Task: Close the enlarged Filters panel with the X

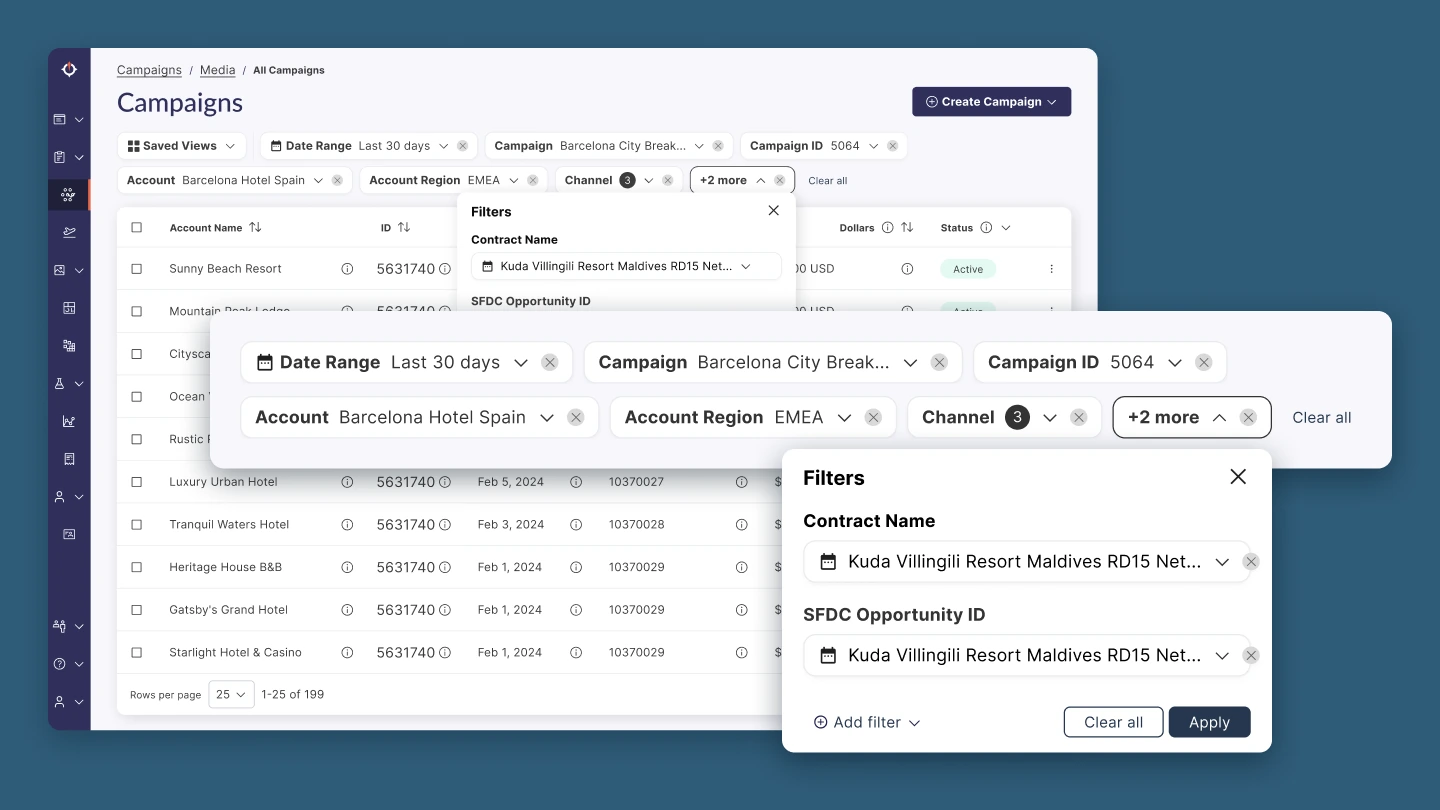Action: 1238,477
